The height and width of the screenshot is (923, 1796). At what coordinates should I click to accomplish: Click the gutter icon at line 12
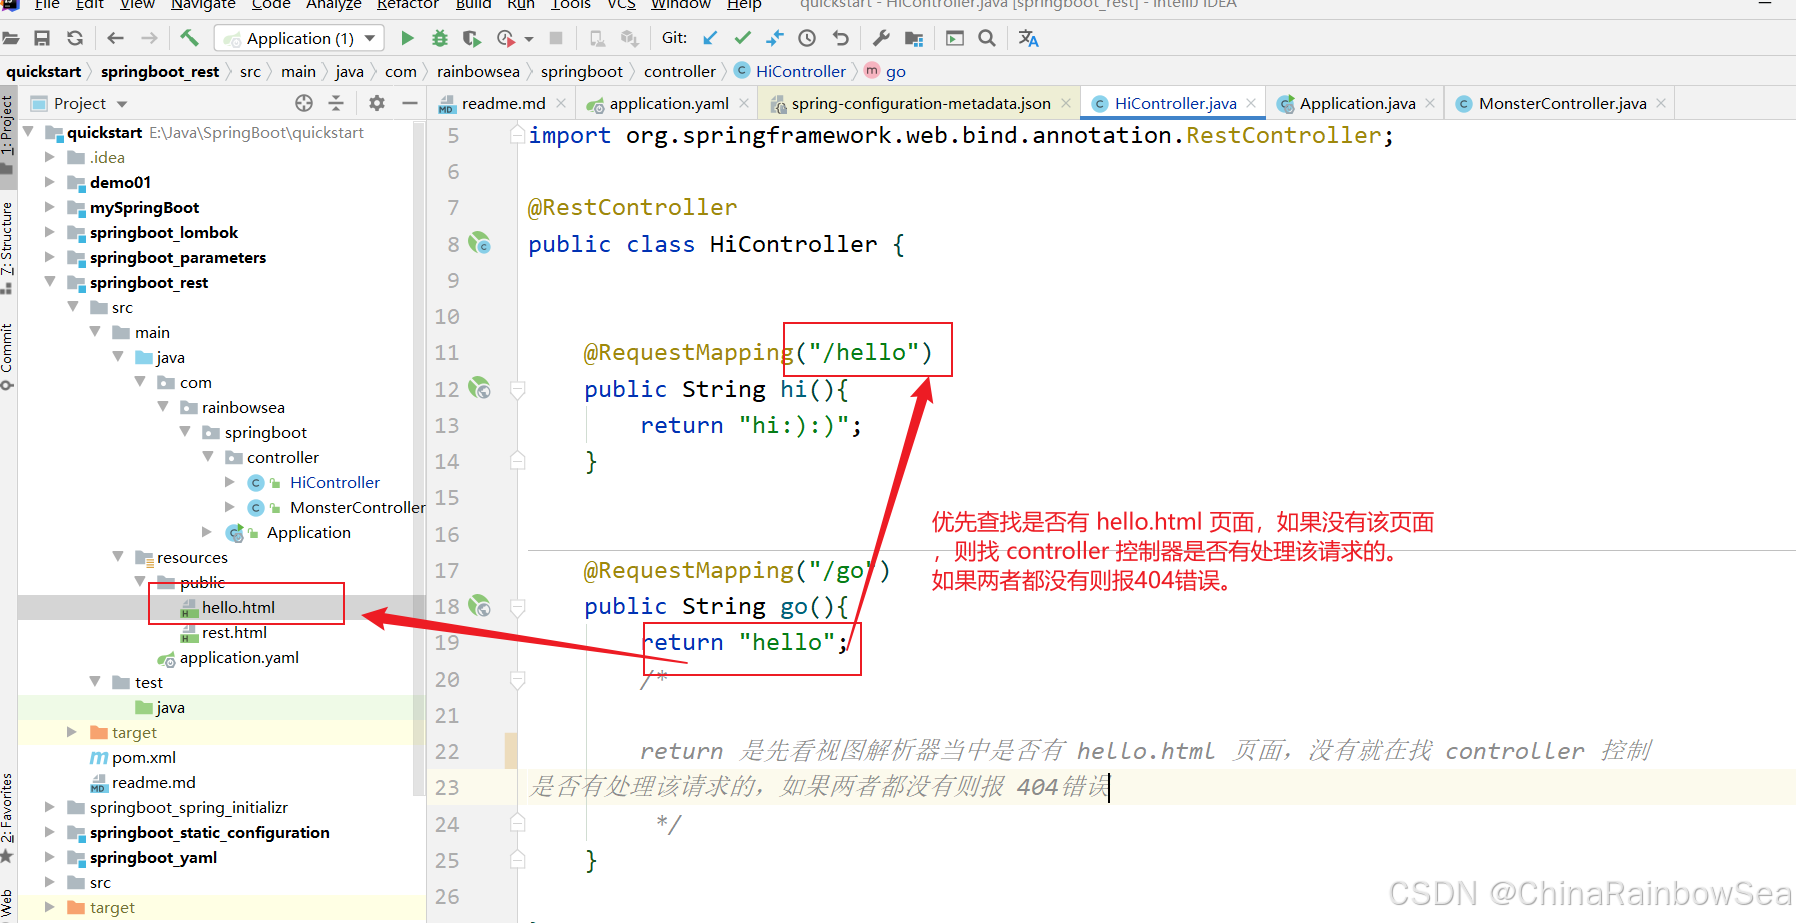click(x=480, y=388)
